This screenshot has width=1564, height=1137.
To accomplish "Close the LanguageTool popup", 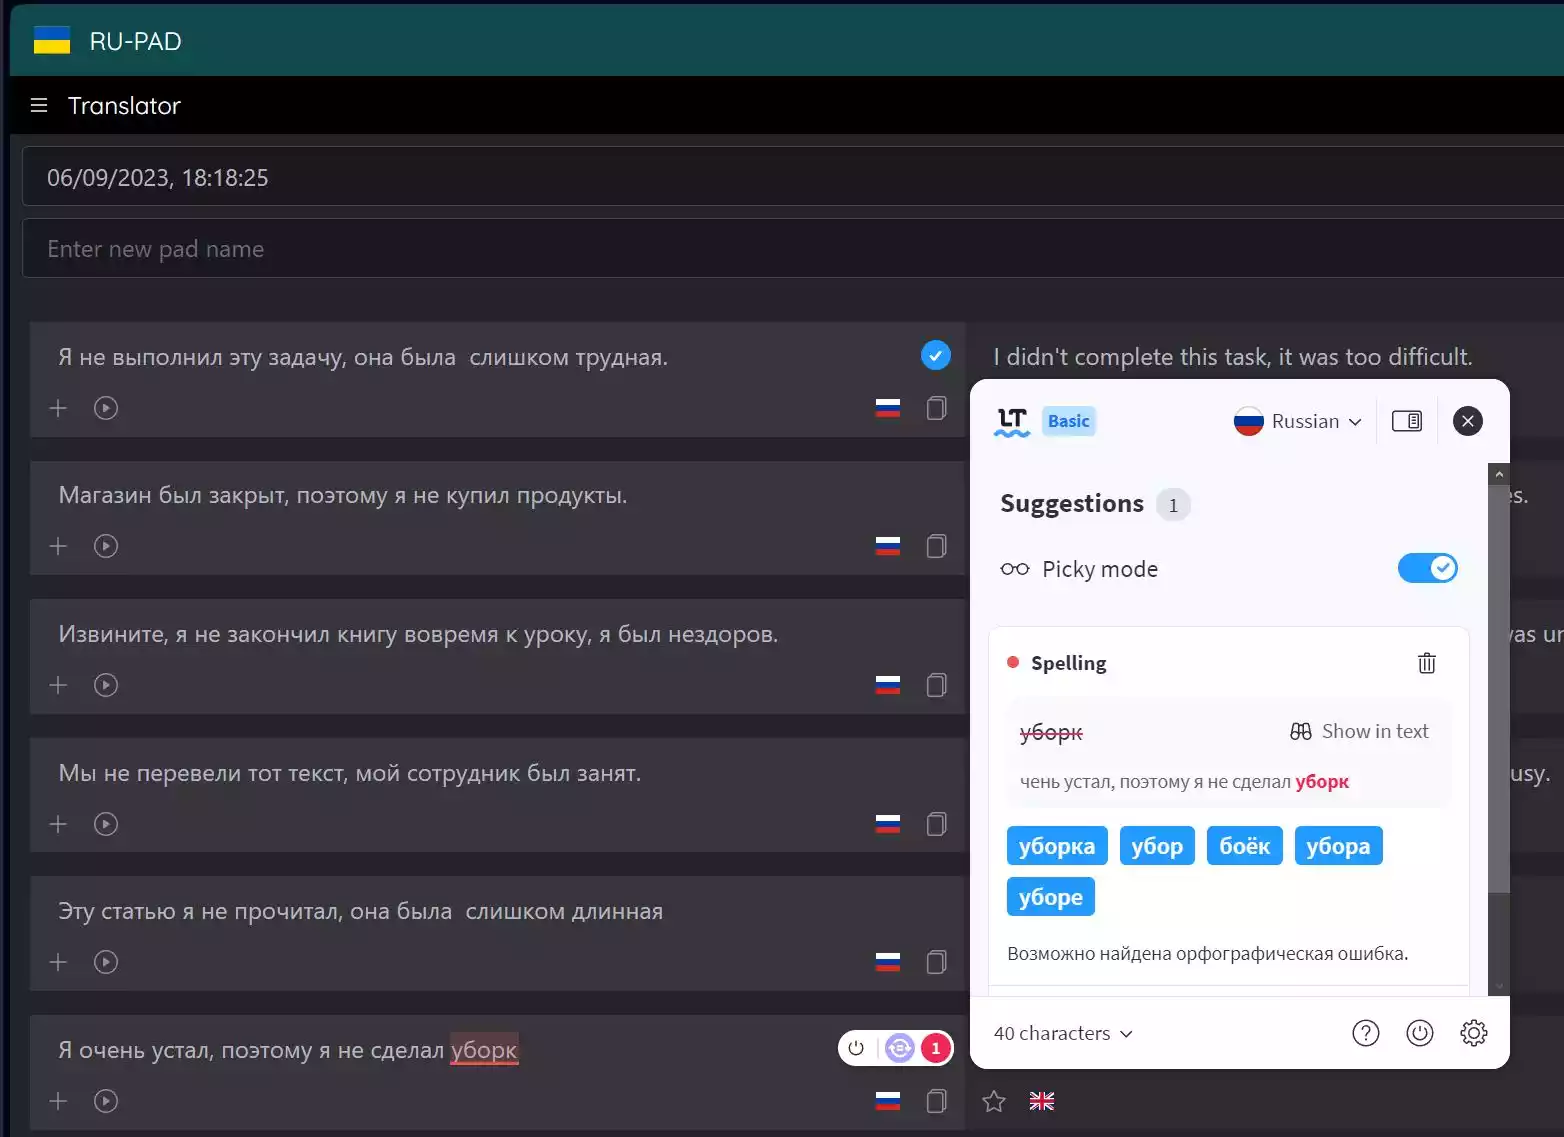I will [1468, 421].
